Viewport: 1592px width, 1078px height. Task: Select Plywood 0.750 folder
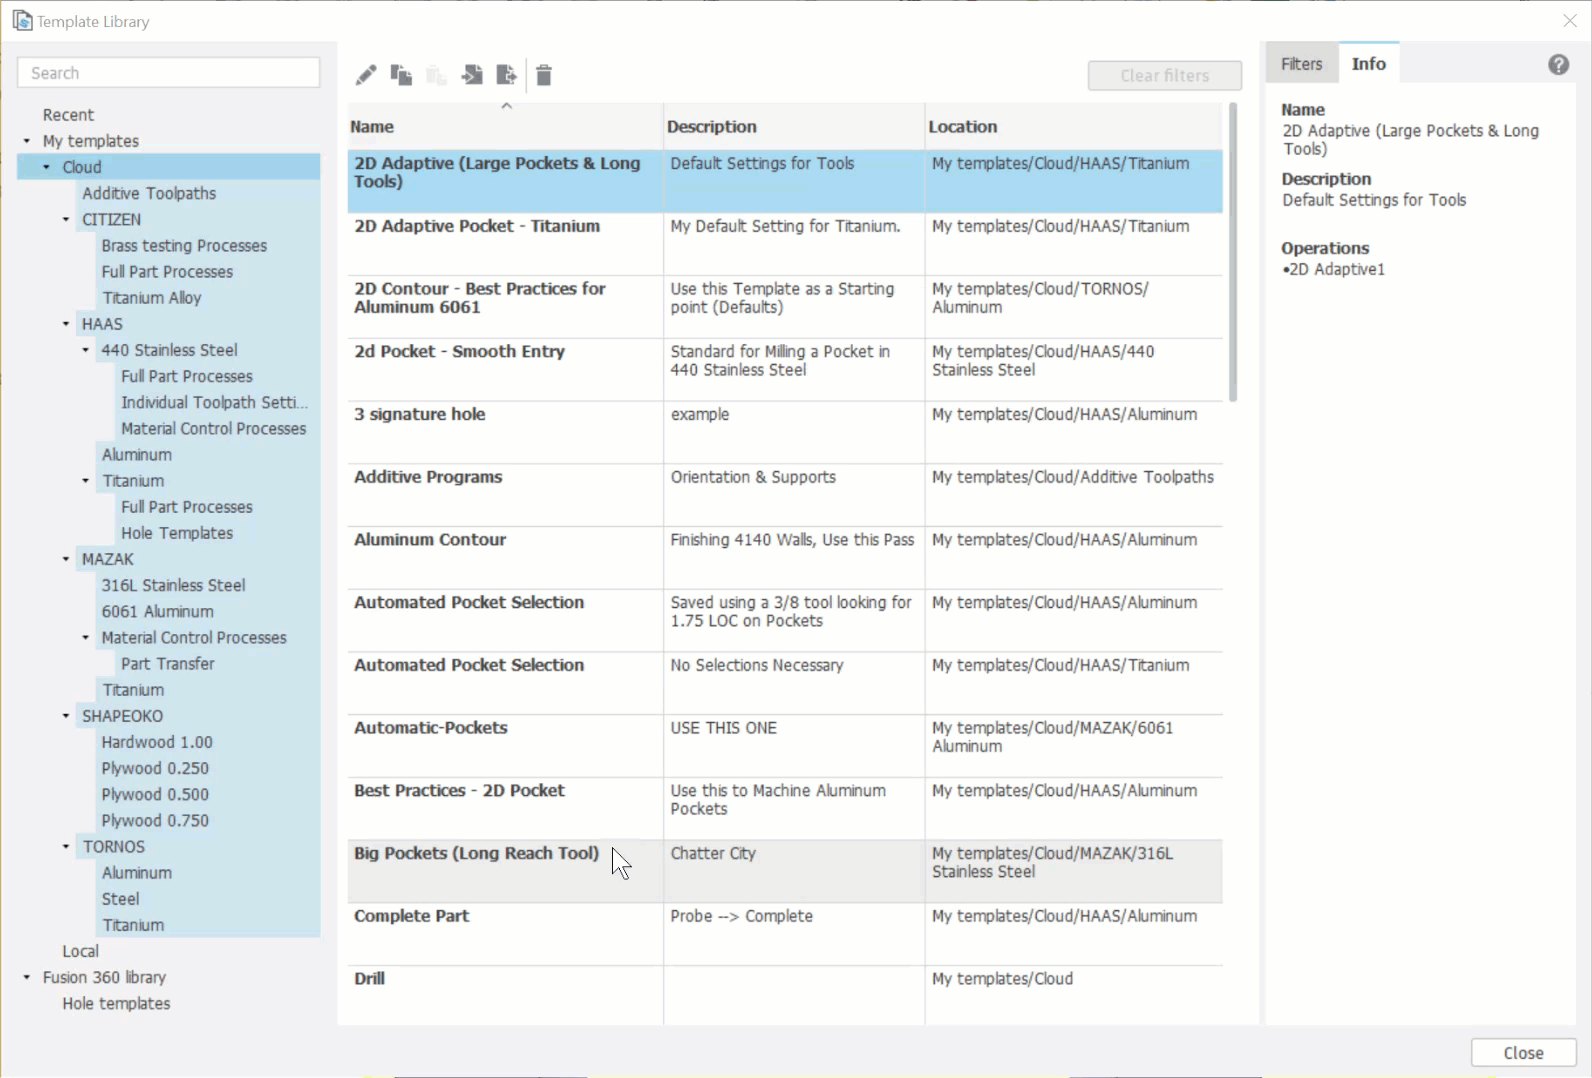[155, 821]
